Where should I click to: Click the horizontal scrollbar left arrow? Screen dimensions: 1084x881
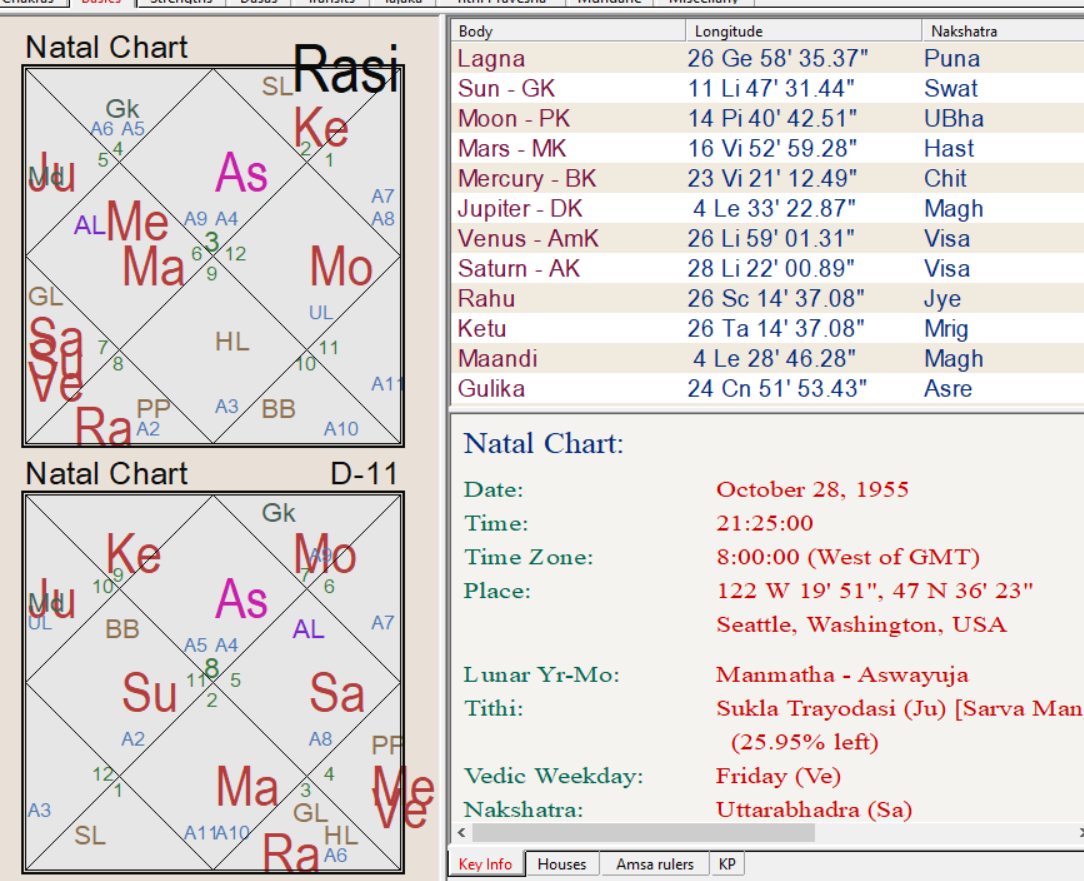(x=461, y=833)
